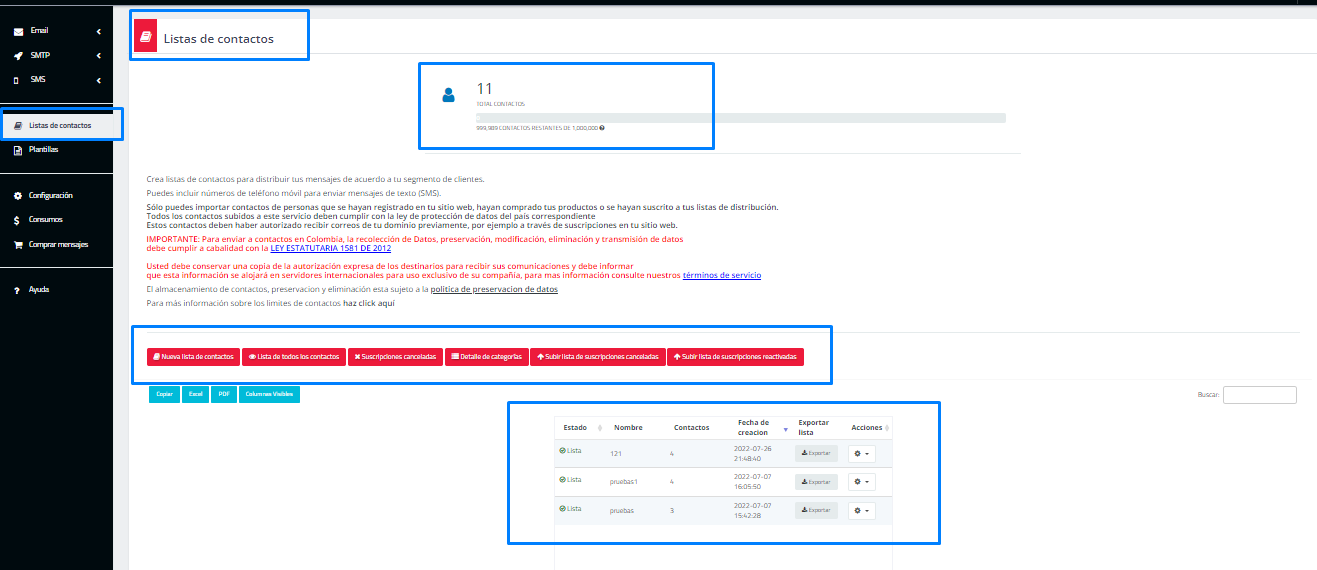Image resolution: width=1317 pixels, height=570 pixels.
Task: Select Listas de contactos in the sidebar
Action: (60, 126)
